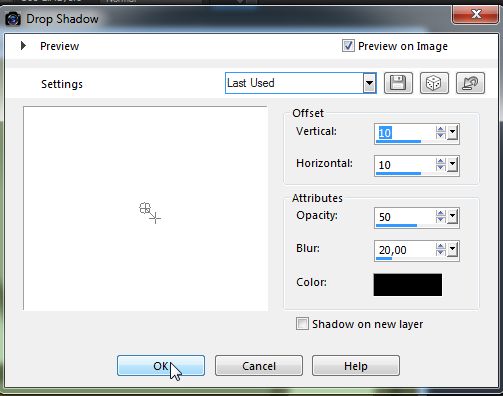Click the Reset to Default icon
Screen dimensions: 503x396
(x=470, y=83)
